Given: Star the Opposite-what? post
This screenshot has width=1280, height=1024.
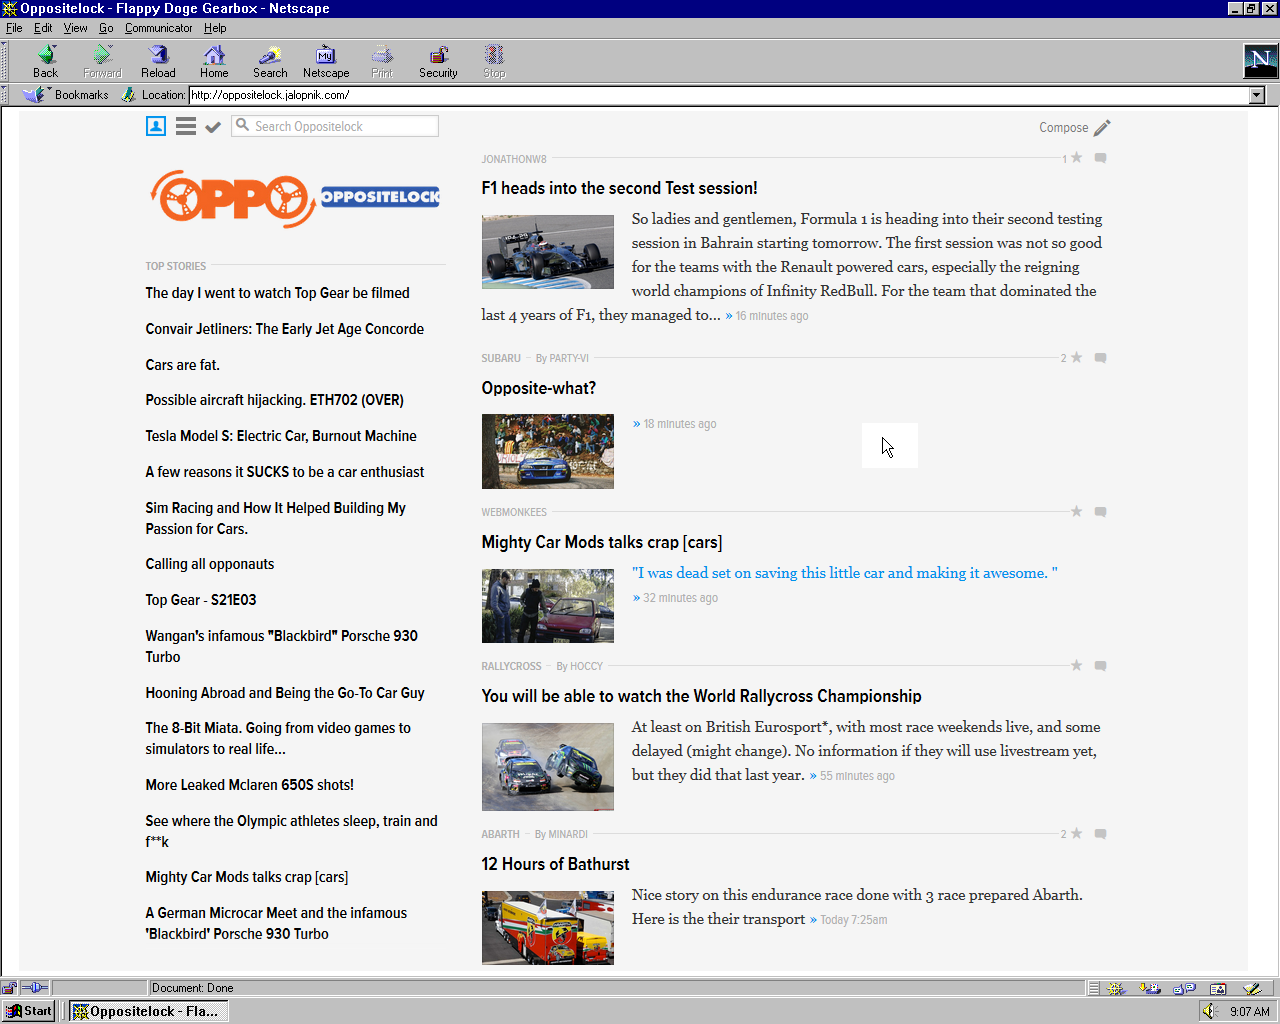Looking at the screenshot, I should [1077, 357].
